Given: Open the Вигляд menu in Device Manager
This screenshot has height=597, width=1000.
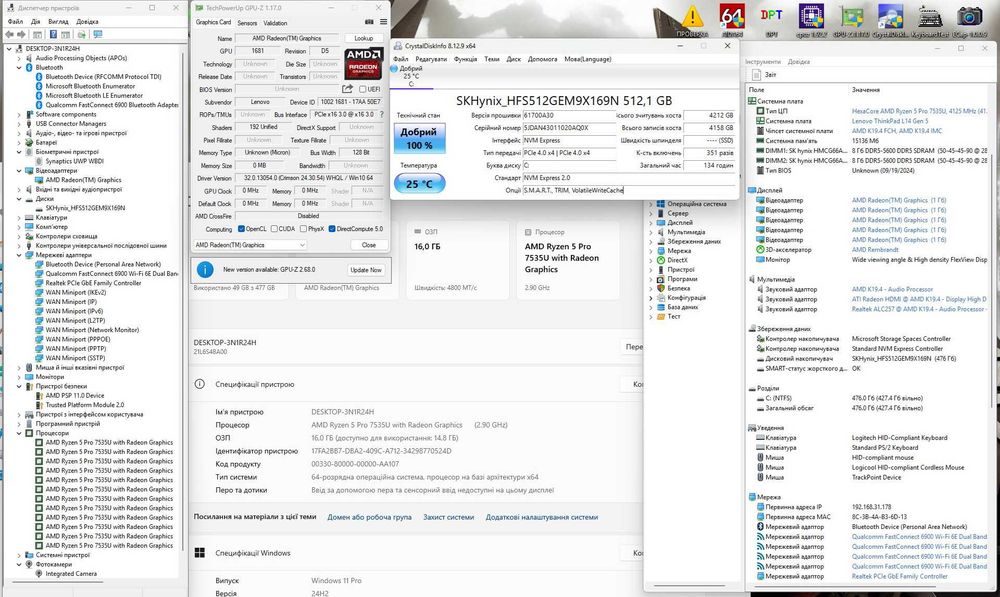Looking at the screenshot, I should [x=58, y=21].
